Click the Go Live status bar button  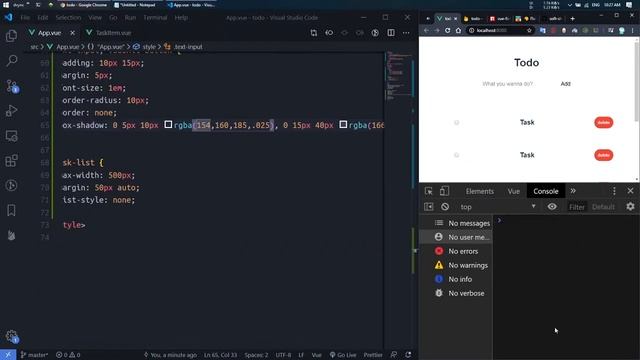tap(343, 355)
